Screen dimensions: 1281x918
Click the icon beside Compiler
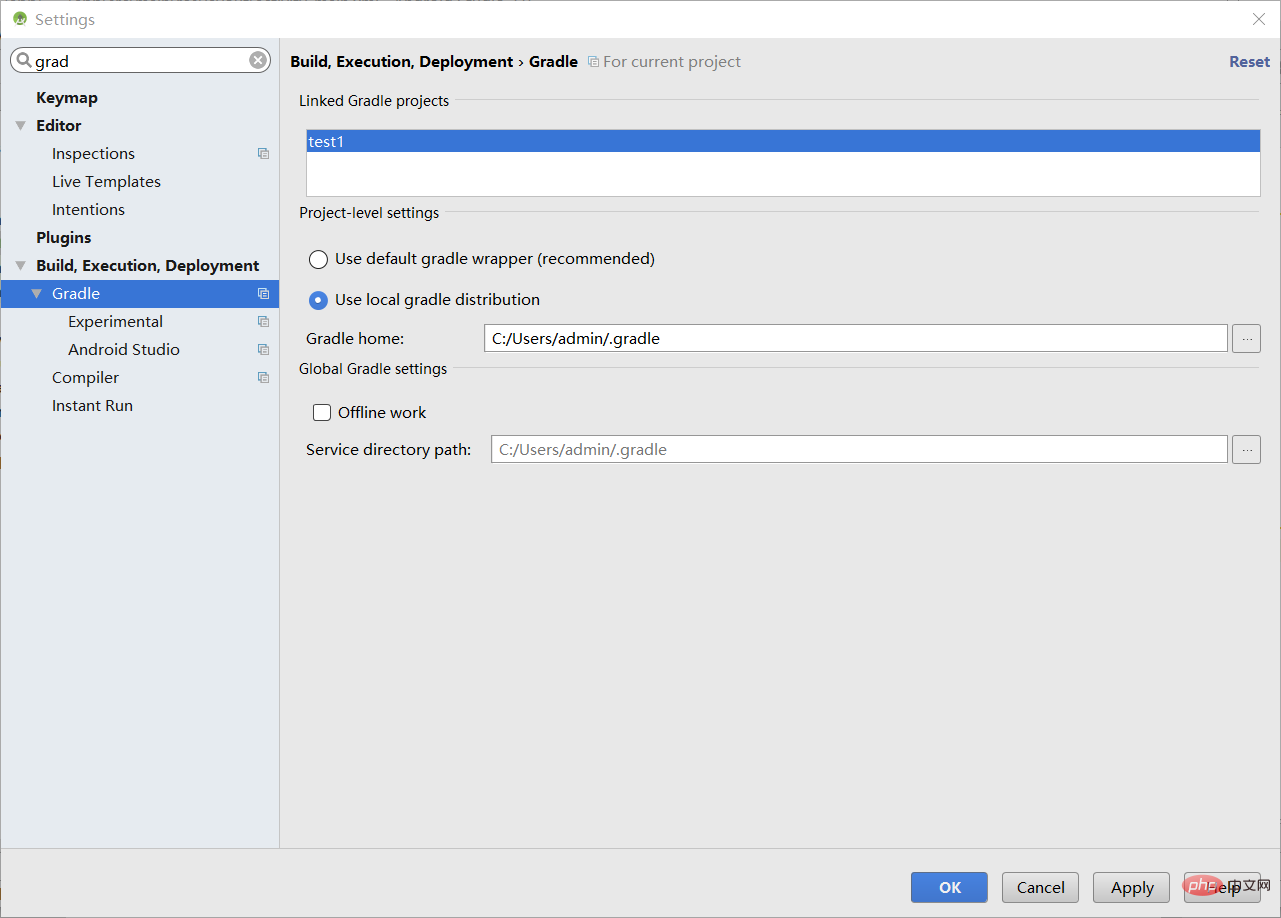pos(263,377)
